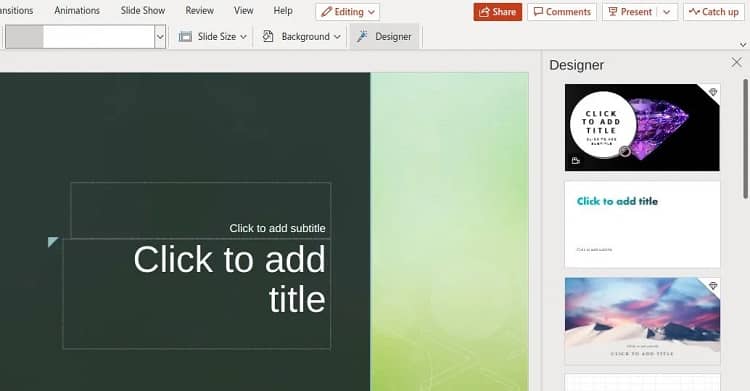Click the Catch up activity icon

(694, 11)
